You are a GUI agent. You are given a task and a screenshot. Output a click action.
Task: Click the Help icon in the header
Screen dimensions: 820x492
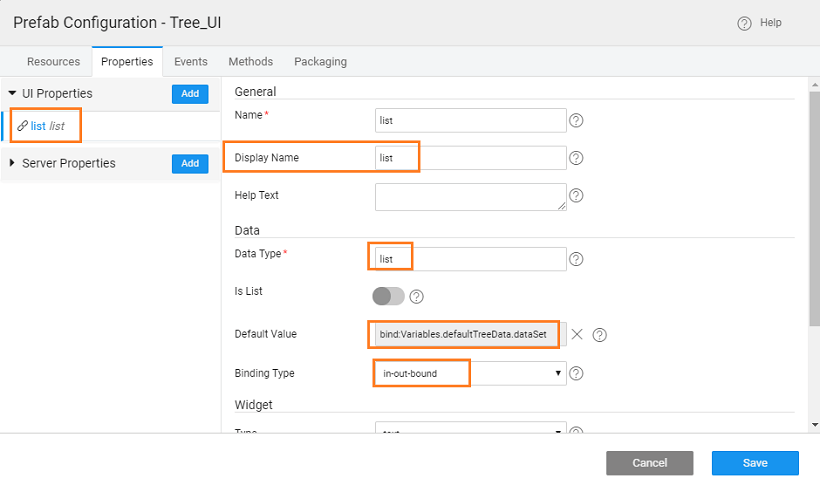[x=744, y=24]
